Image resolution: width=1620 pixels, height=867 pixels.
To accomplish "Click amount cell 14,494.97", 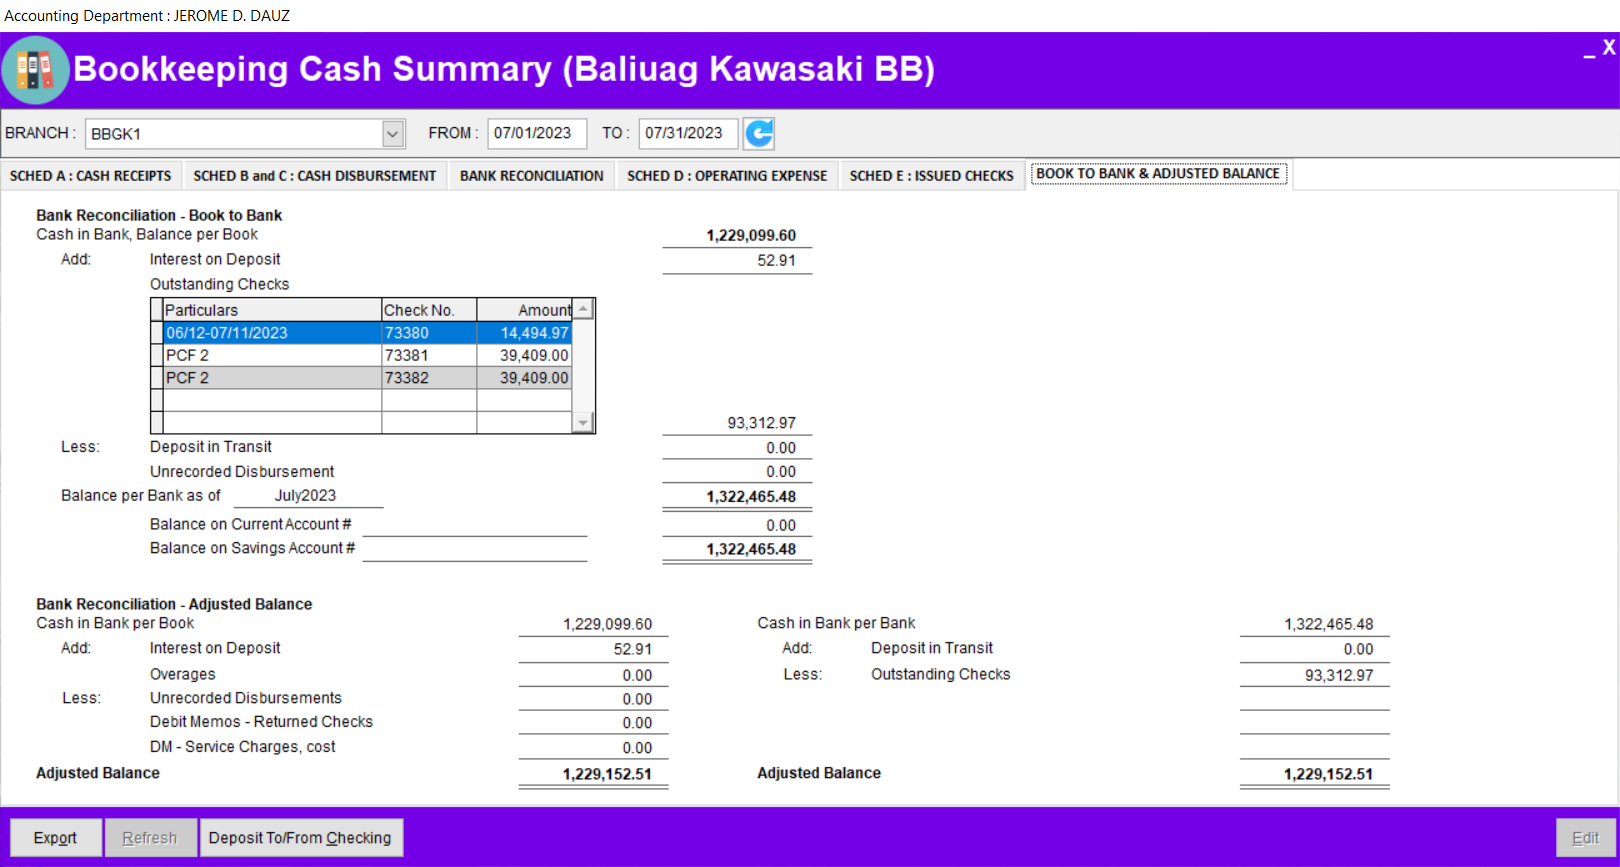I will click(x=524, y=333).
